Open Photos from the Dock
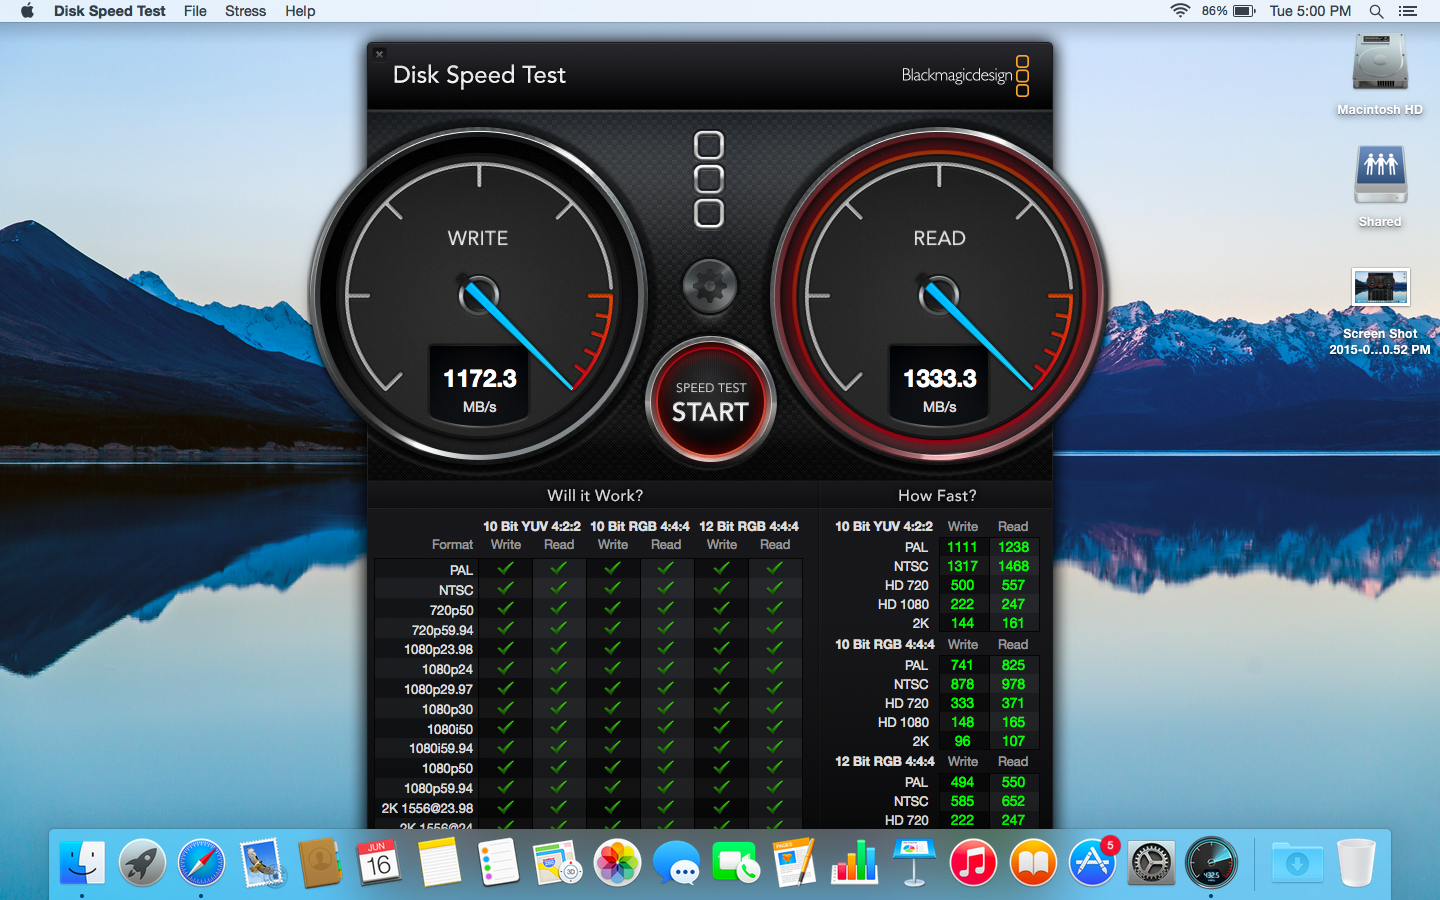 tap(617, 862)
